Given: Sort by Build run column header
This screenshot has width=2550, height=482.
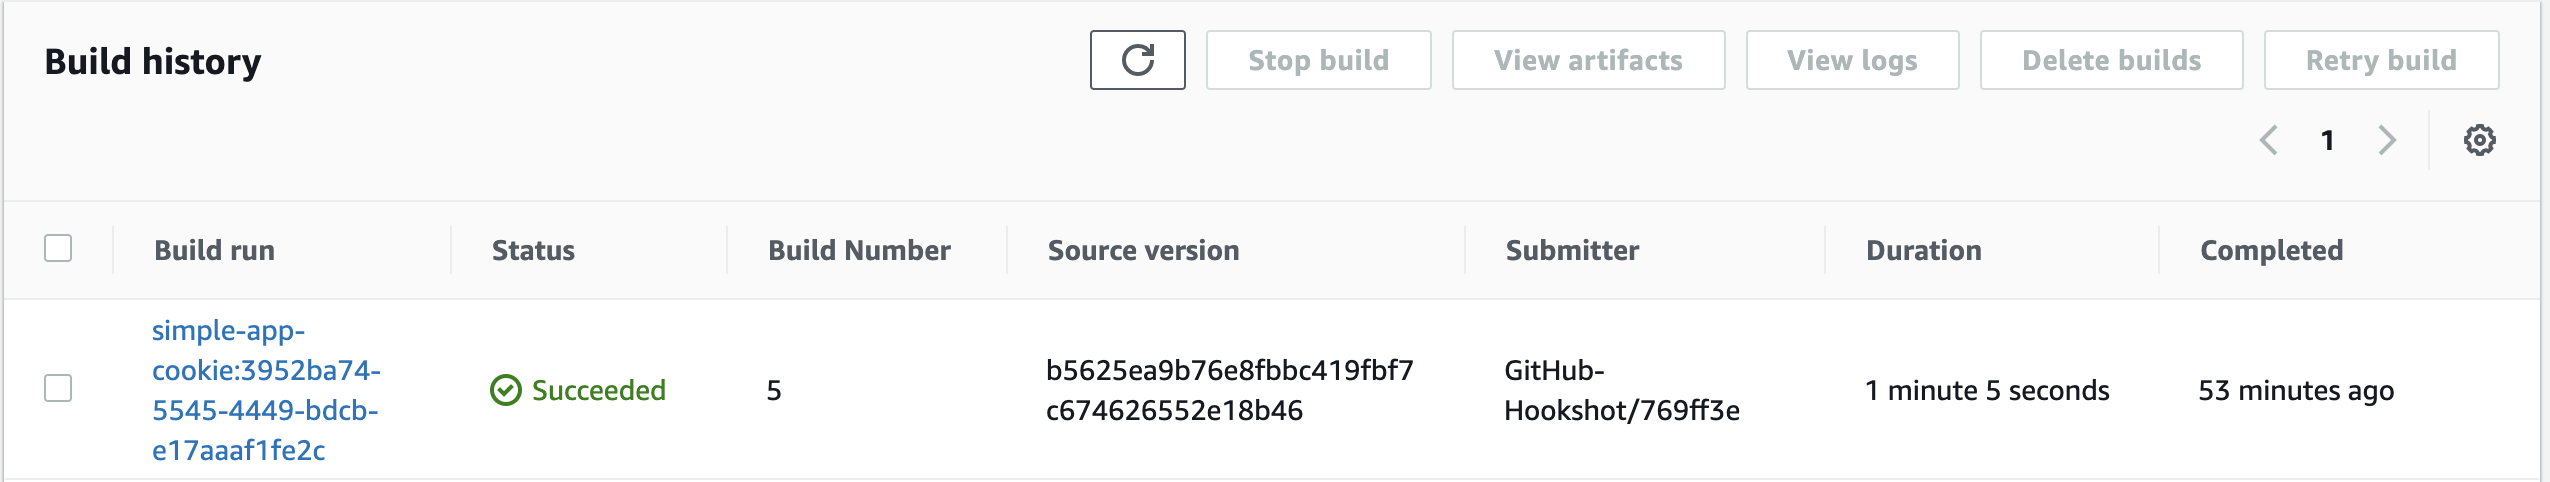Looking at the screenshot, I should pos(214,250).
